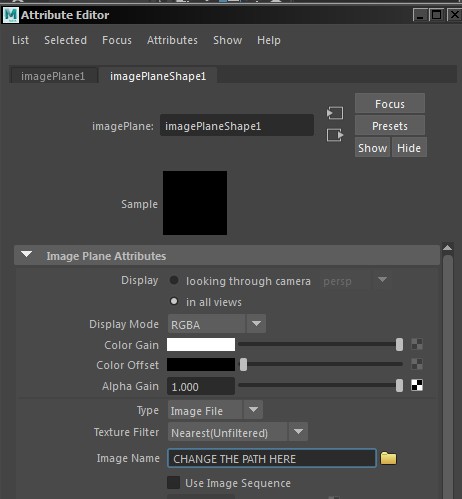Open the Show menu
The image size is (462, 499).
click(228, 40)
